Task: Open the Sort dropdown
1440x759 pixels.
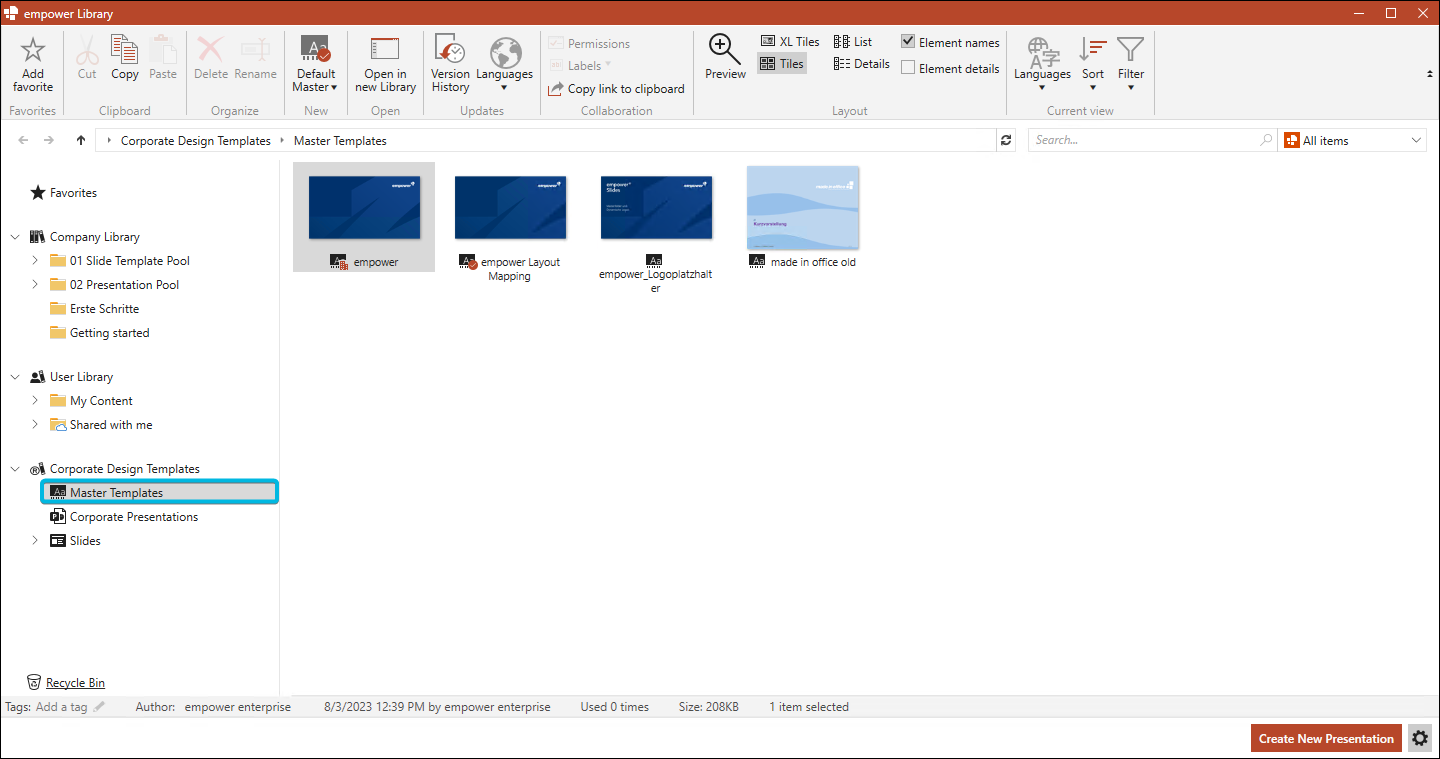Action: click(x=1093, y=64)
